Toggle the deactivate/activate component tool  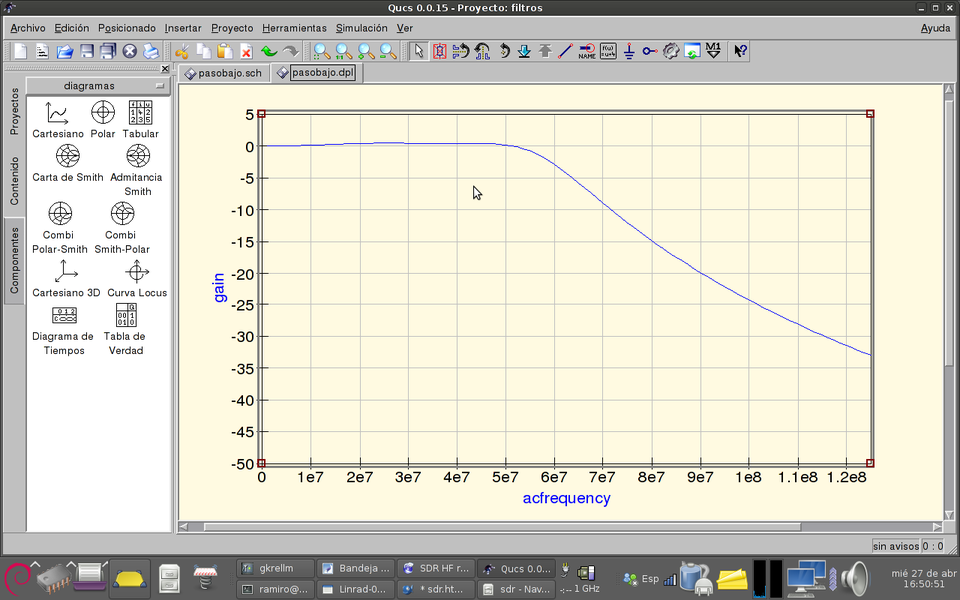click(x=439, y=51)
